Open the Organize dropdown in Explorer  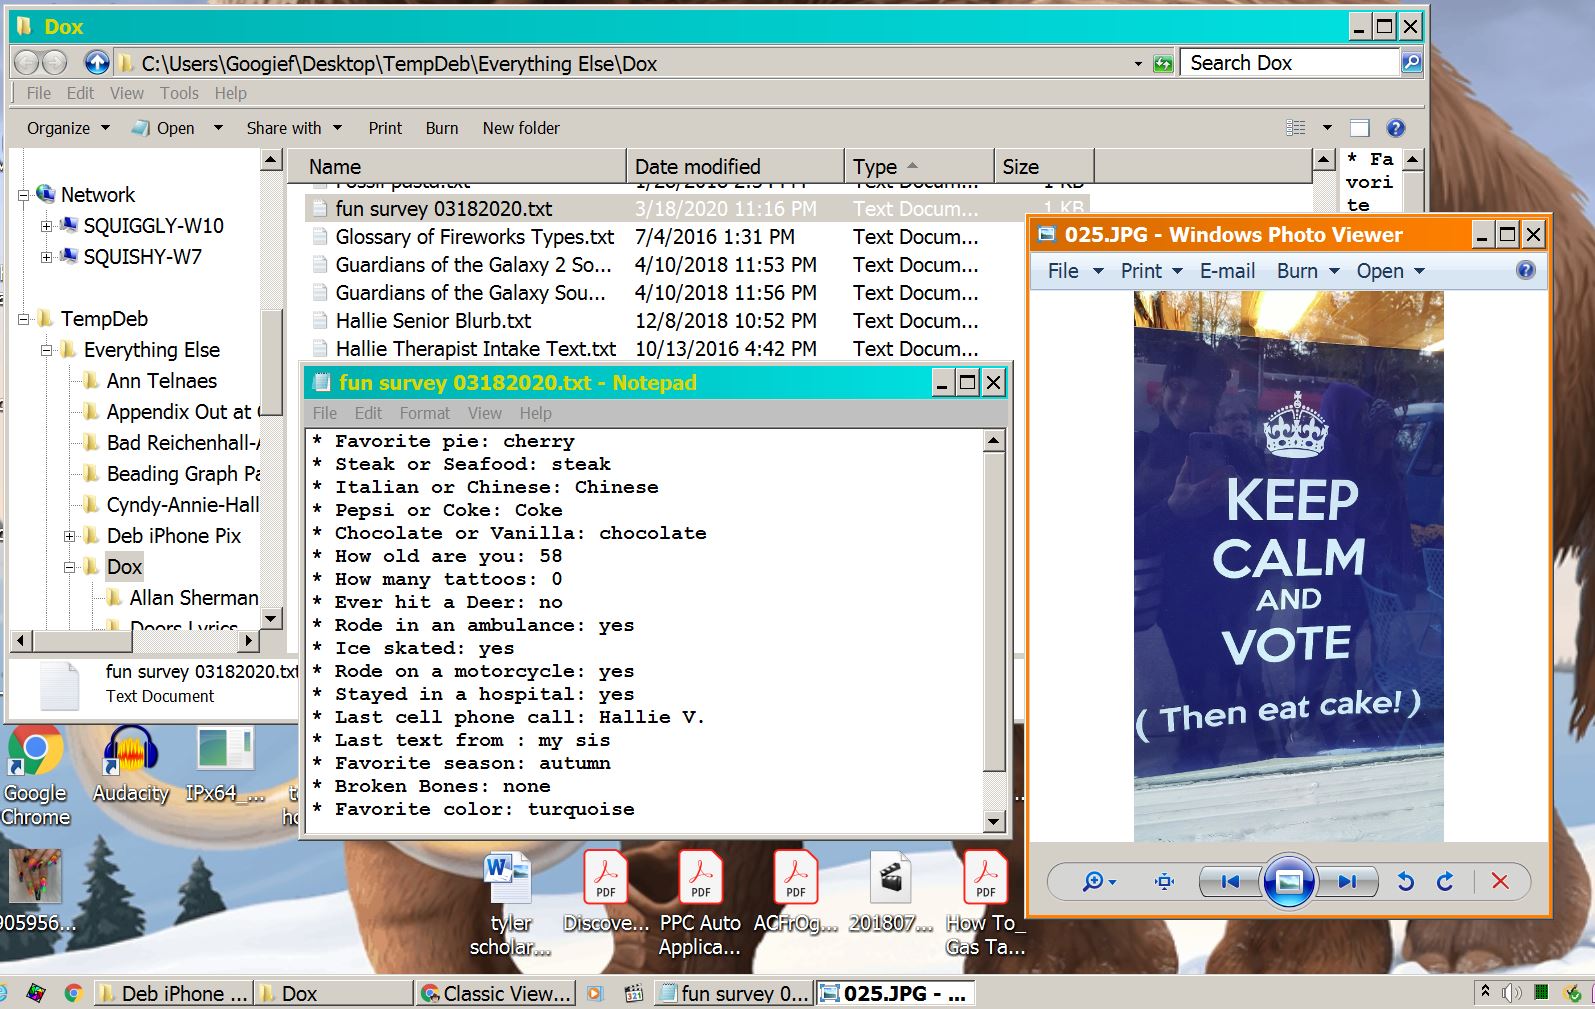(68, 128)
